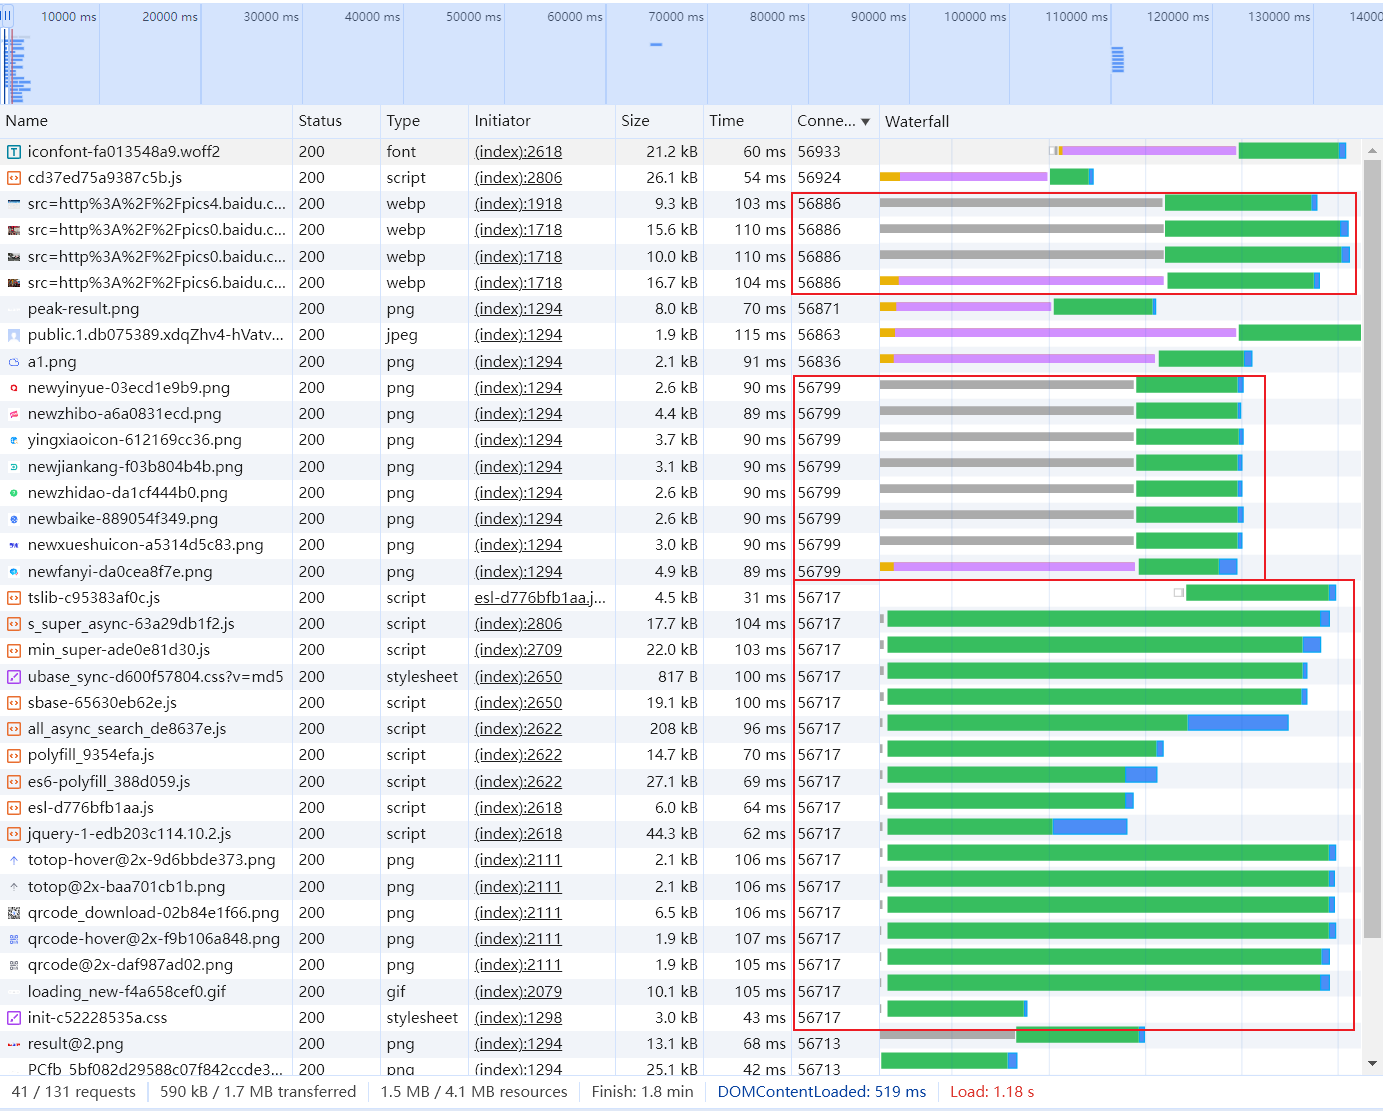
Task: Sort by the Connection ID column header
Action: pyautogui.click(x=834, y=121)
